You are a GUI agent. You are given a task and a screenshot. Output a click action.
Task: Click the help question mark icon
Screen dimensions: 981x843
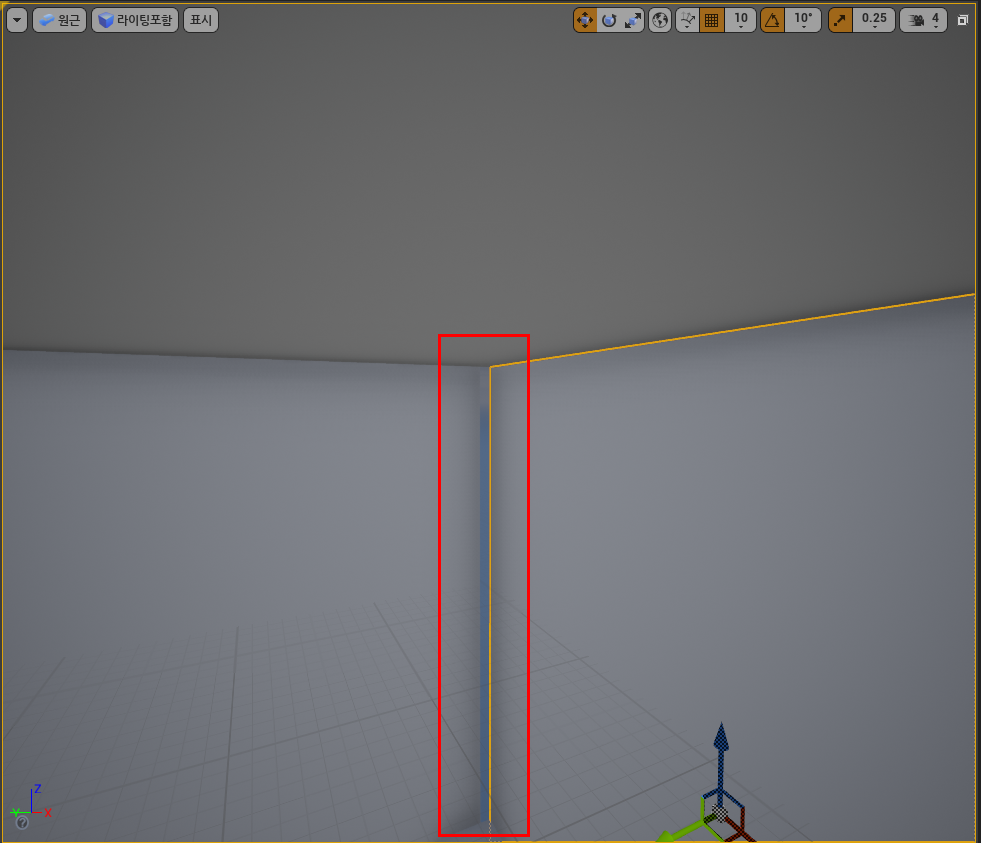(22, 822)
